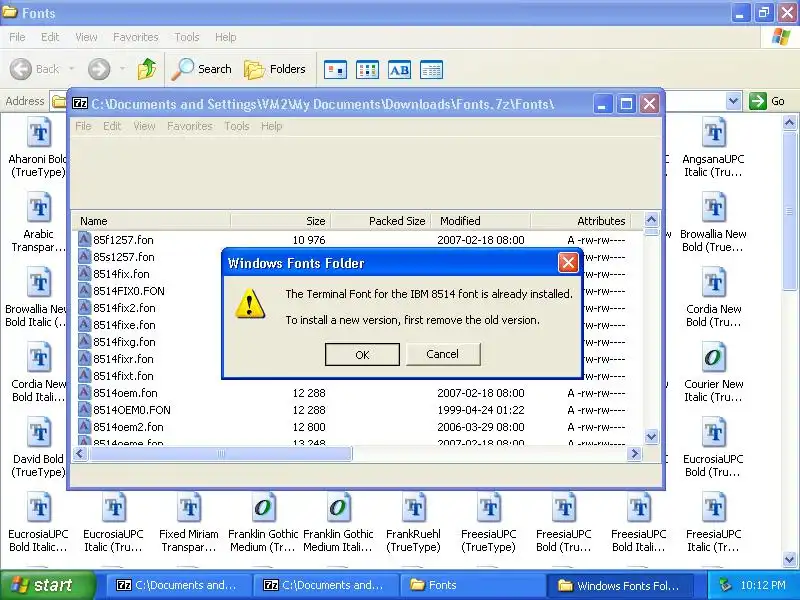Select Fixed Miriam Transparent font icon
800x600 pixels.
(x=189, y=508)
